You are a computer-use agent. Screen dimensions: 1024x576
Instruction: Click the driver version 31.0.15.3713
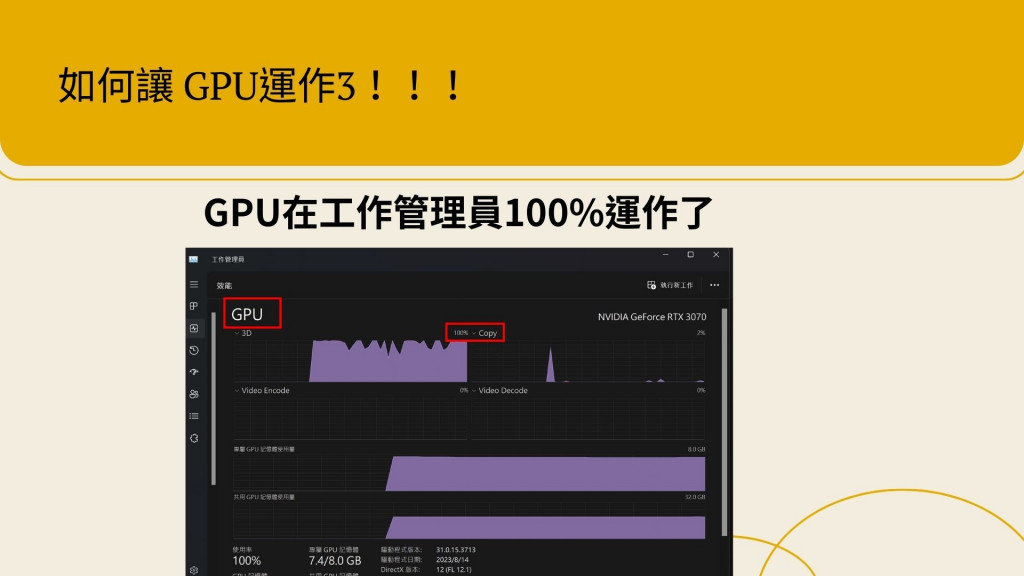456,550
